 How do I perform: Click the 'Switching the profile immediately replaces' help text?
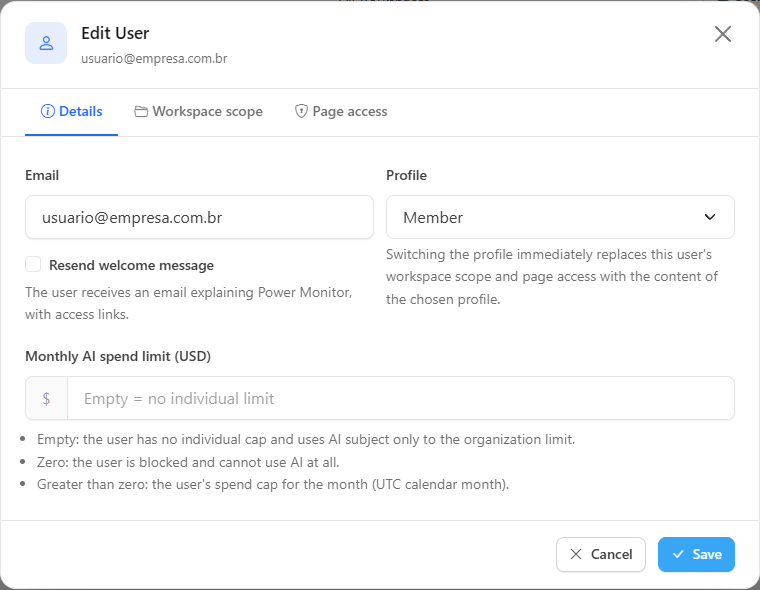552,277
